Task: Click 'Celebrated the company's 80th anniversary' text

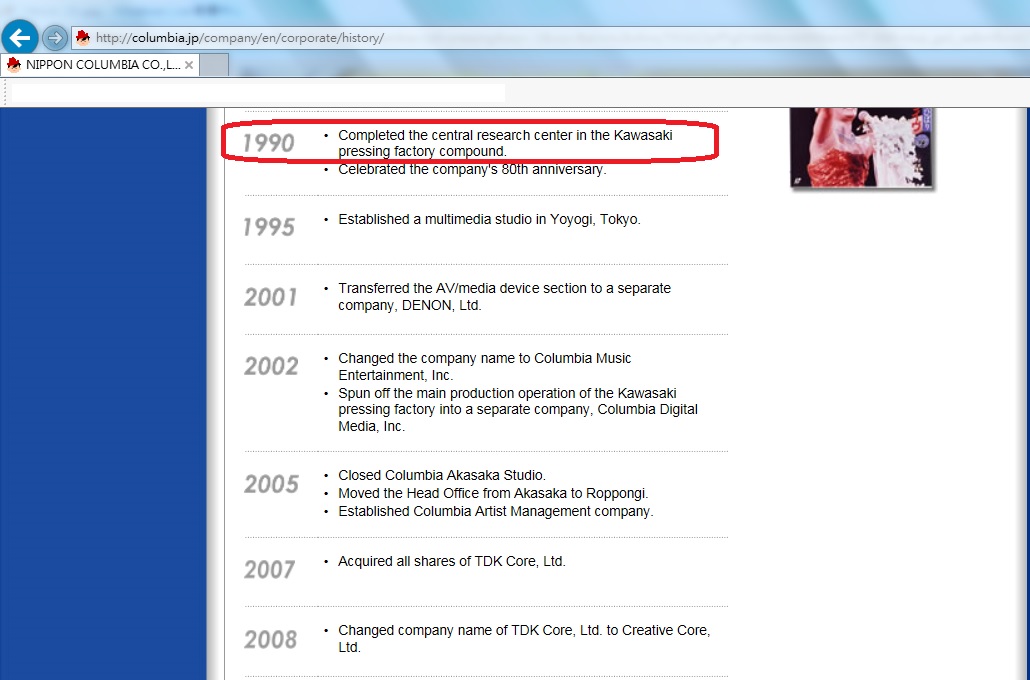Action: 472,170
